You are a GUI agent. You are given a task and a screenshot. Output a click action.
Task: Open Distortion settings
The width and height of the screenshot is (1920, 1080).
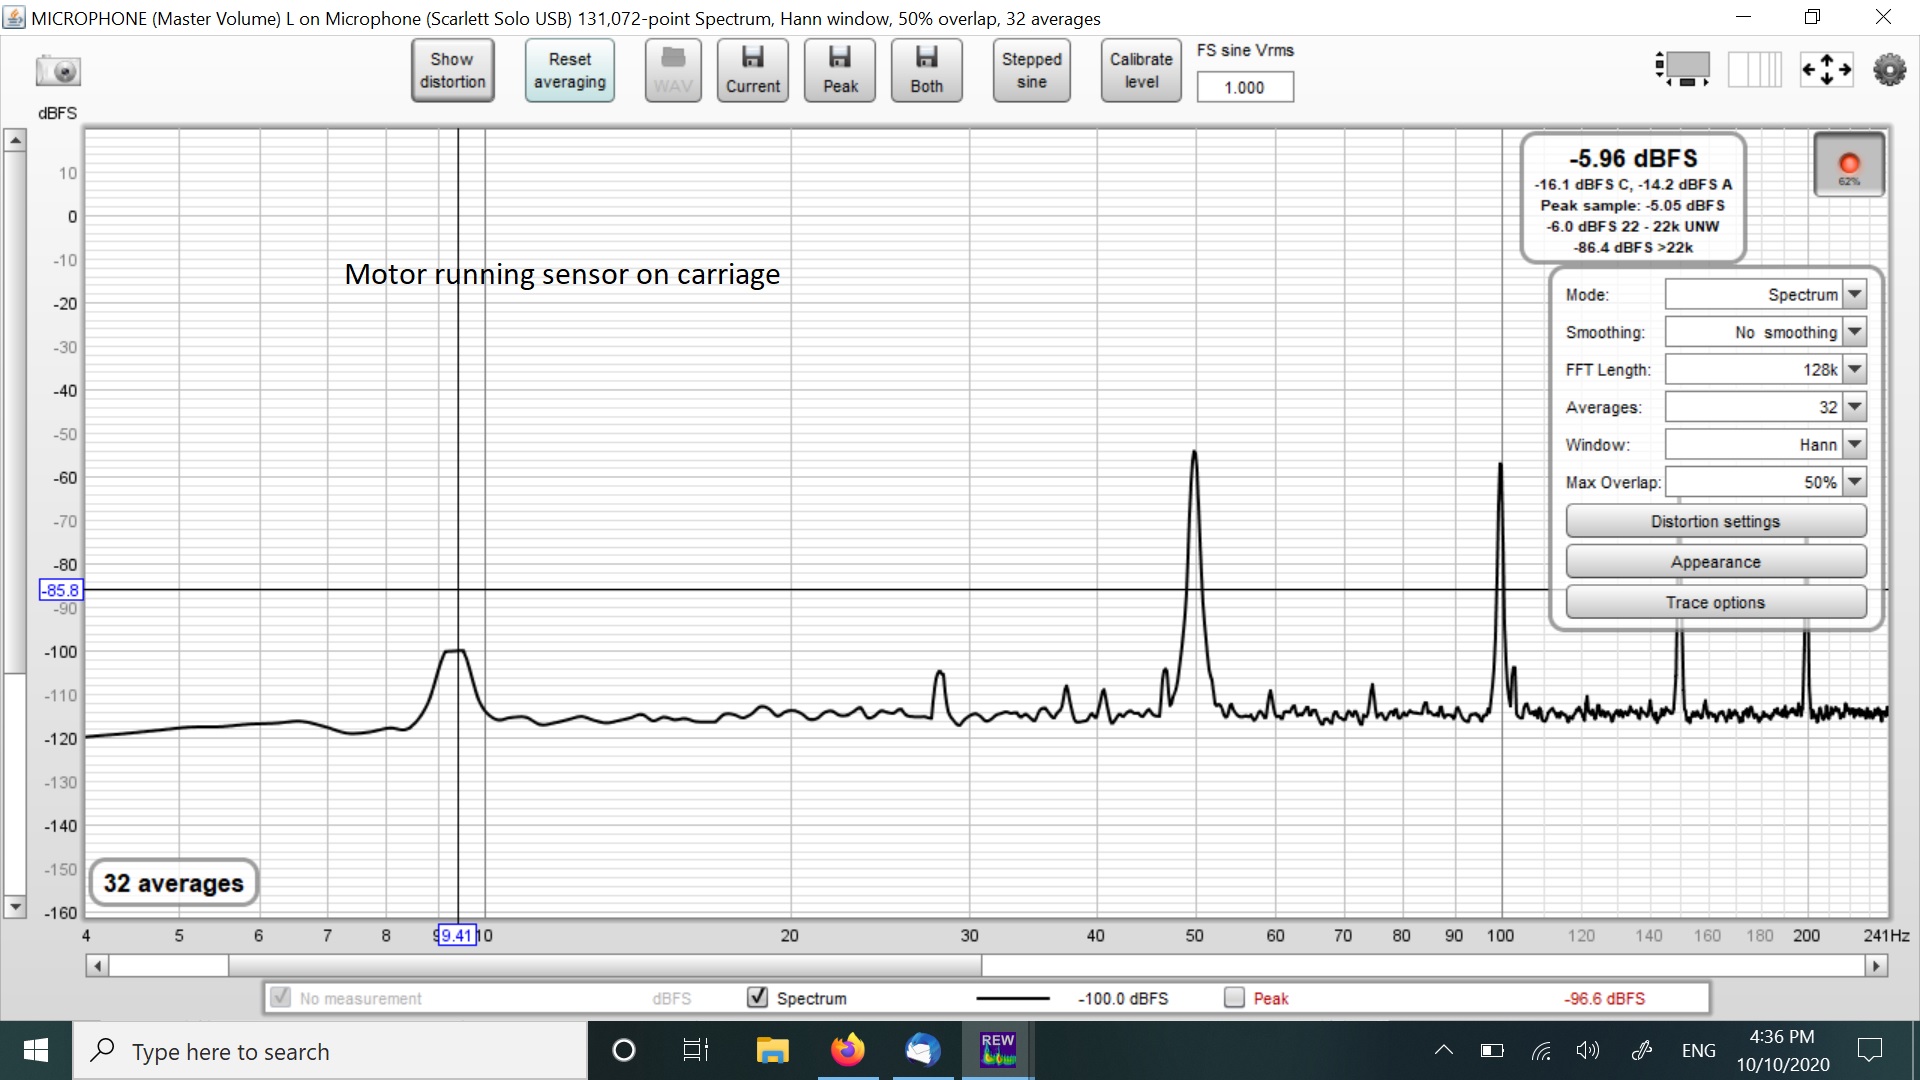click(x=1716, y=521)
